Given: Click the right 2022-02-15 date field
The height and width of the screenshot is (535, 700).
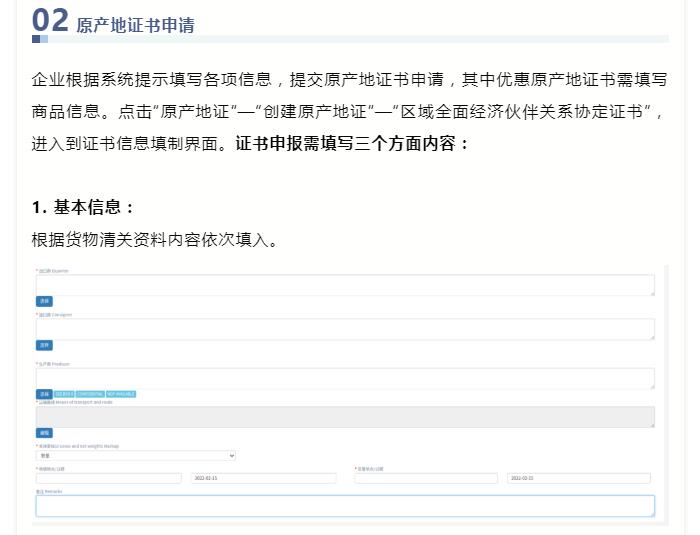Looking at the screenshot, I should [578, 478].
